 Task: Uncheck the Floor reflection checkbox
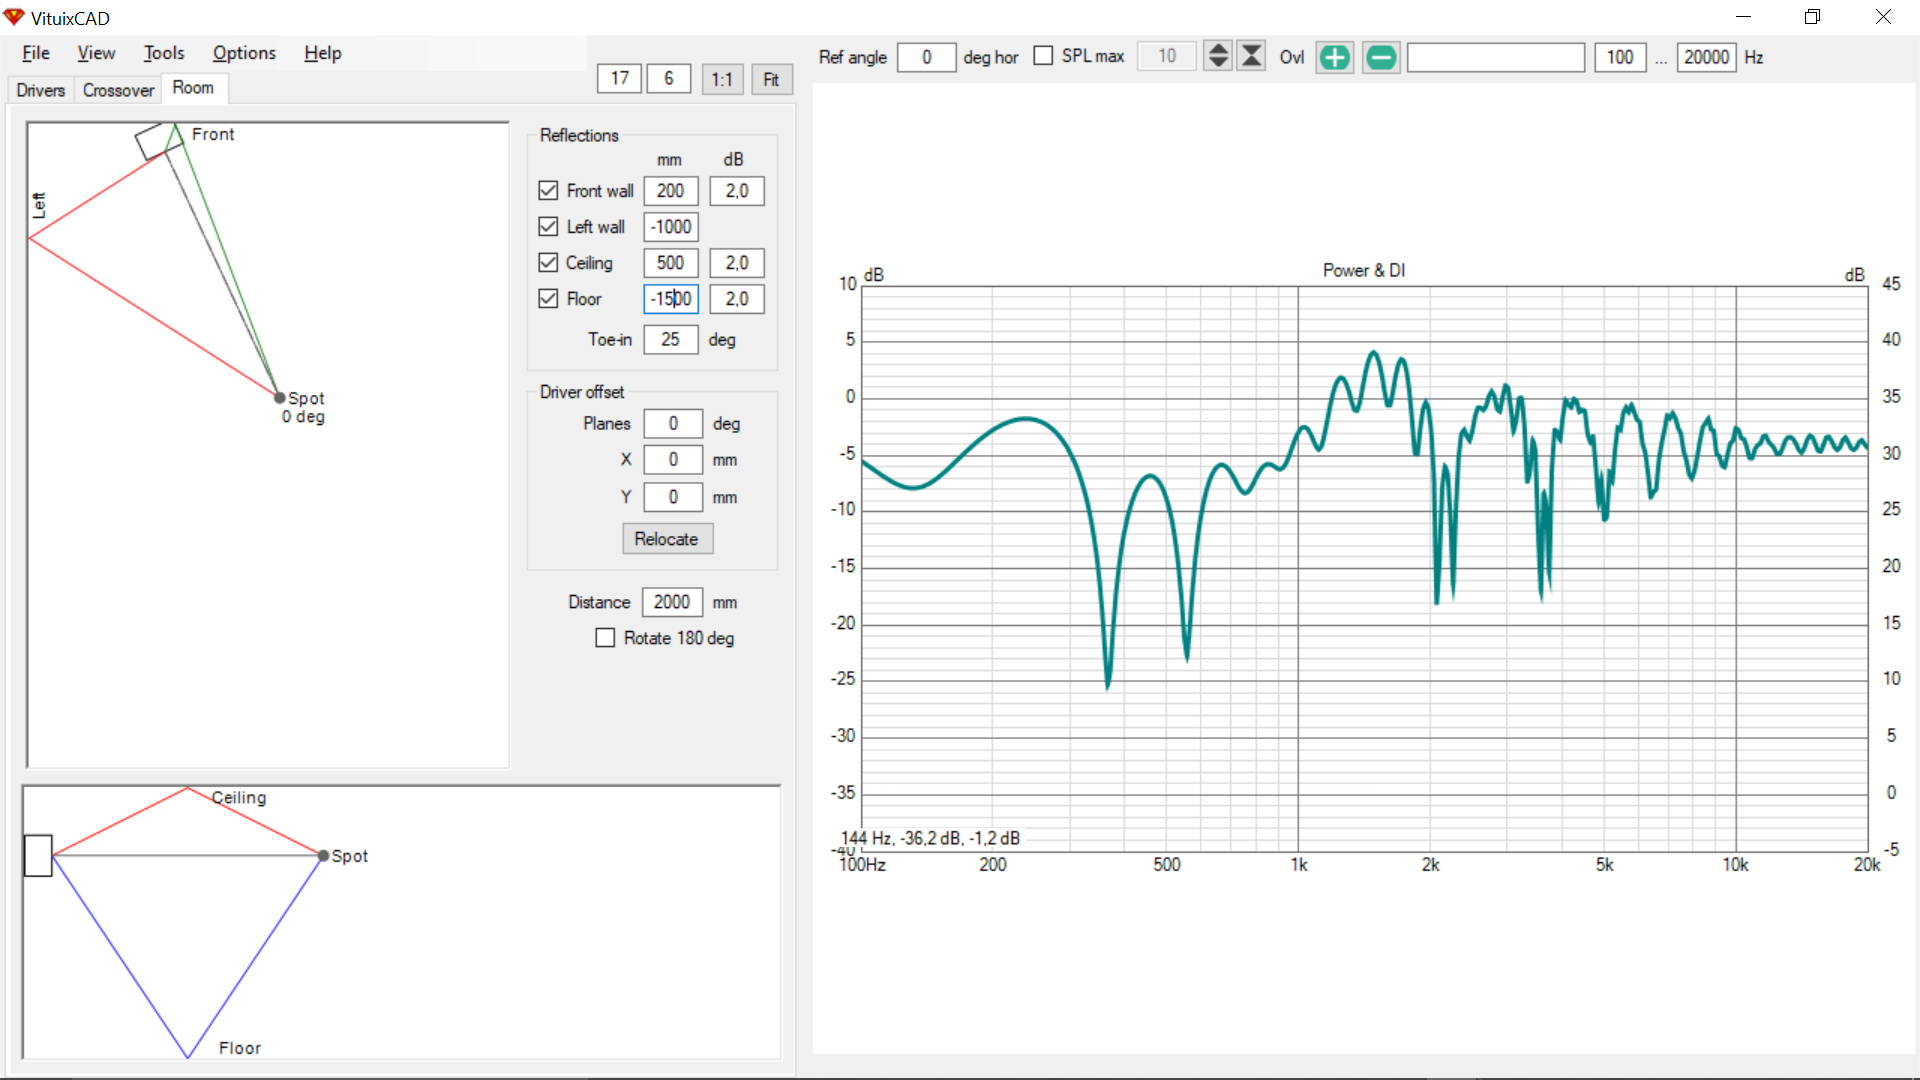point(548,298)
